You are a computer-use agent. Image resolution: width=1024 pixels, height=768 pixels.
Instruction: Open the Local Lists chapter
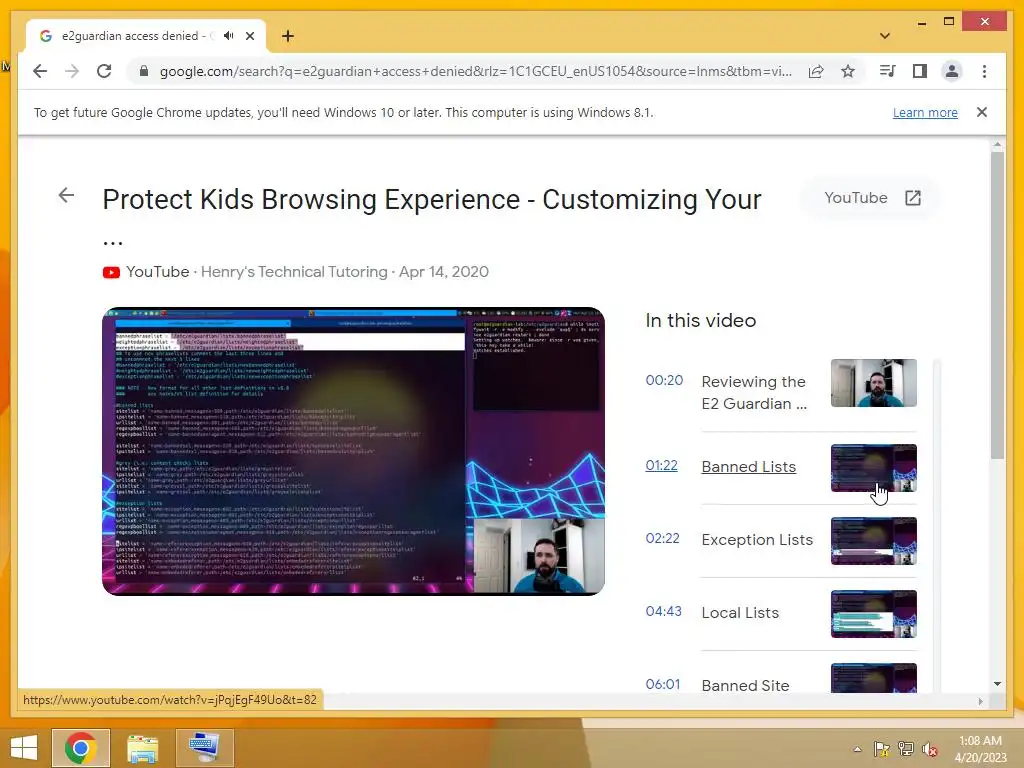(x=740, y=613)
